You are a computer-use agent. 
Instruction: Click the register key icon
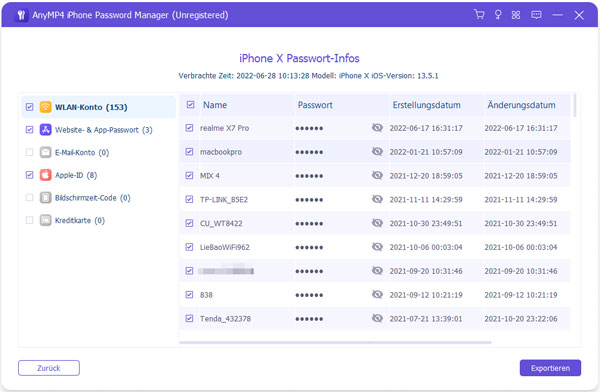(498, 15)
